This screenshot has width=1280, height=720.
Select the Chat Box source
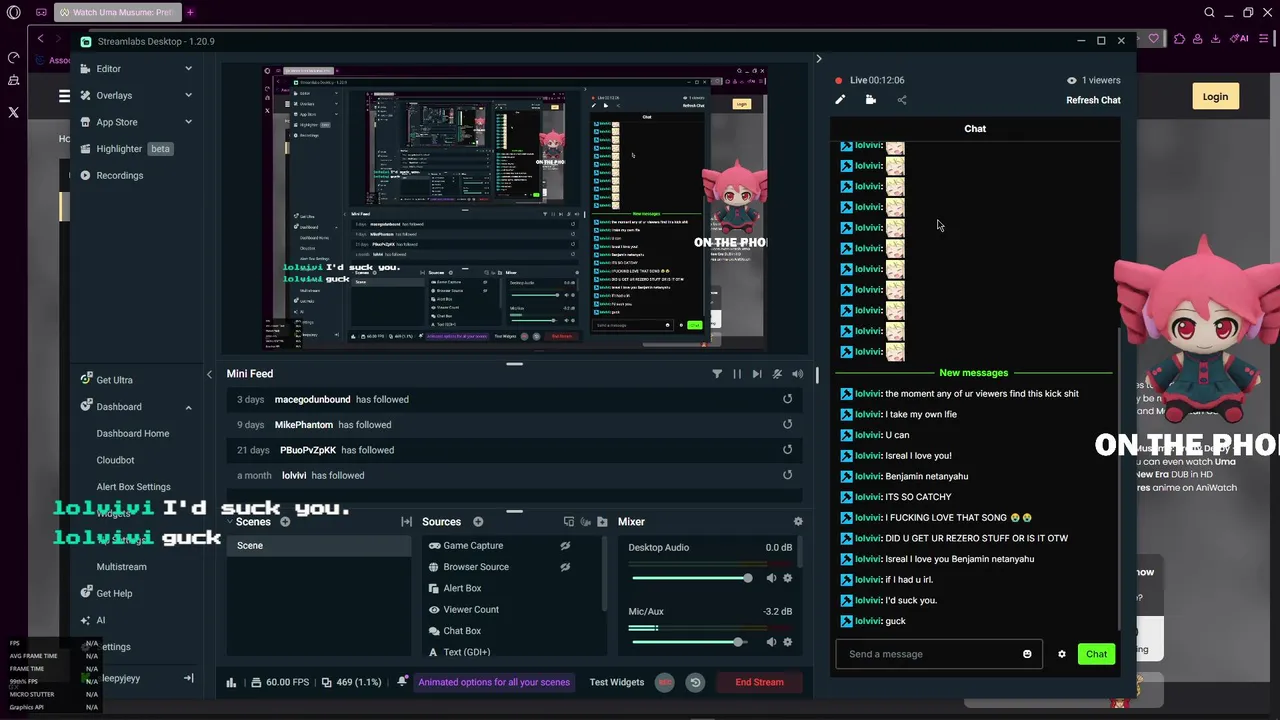click(462, 631)
